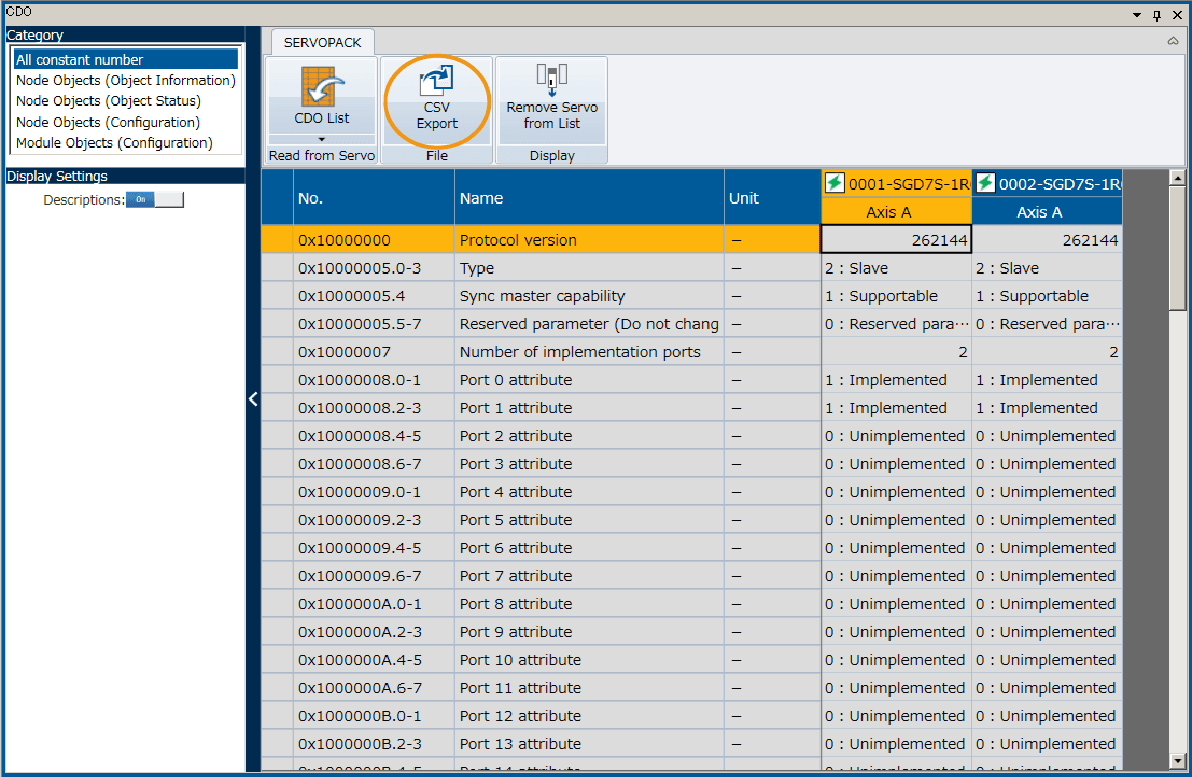The height and width of the screenshot is (777, 1192).
Task: Select the Protocol version value cell 262144
Action: (896, 240)
